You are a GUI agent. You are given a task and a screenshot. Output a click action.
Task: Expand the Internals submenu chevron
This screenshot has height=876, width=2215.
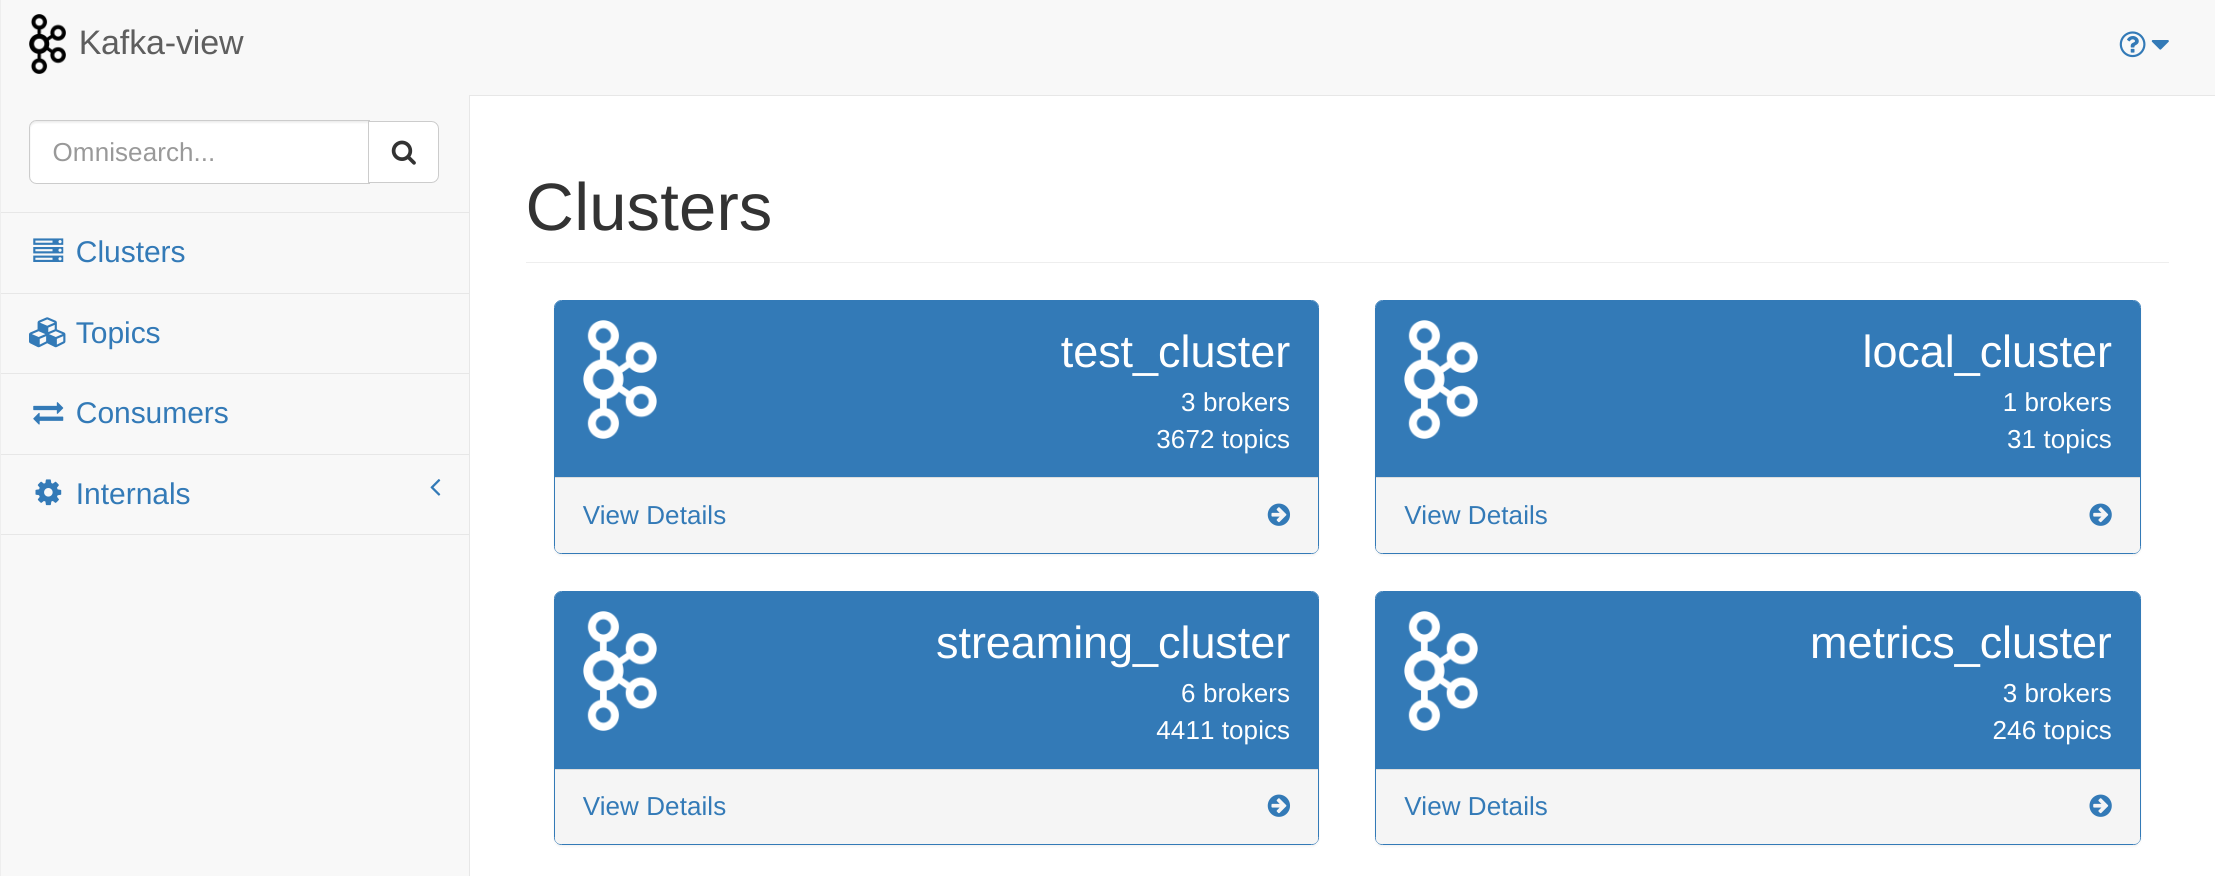point(435,488)
